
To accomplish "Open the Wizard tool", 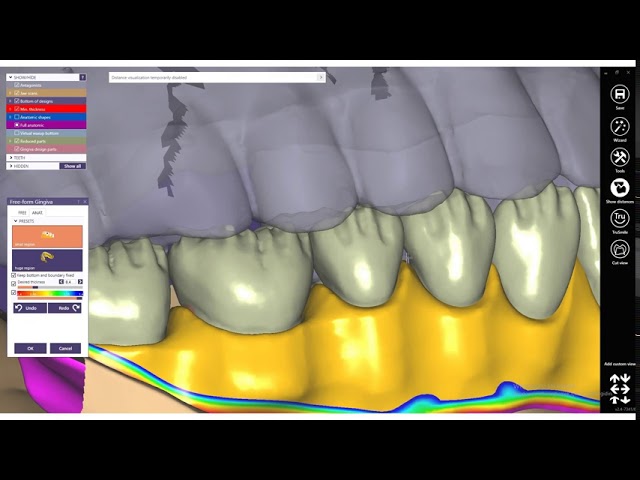I will [x=619, y=128].
